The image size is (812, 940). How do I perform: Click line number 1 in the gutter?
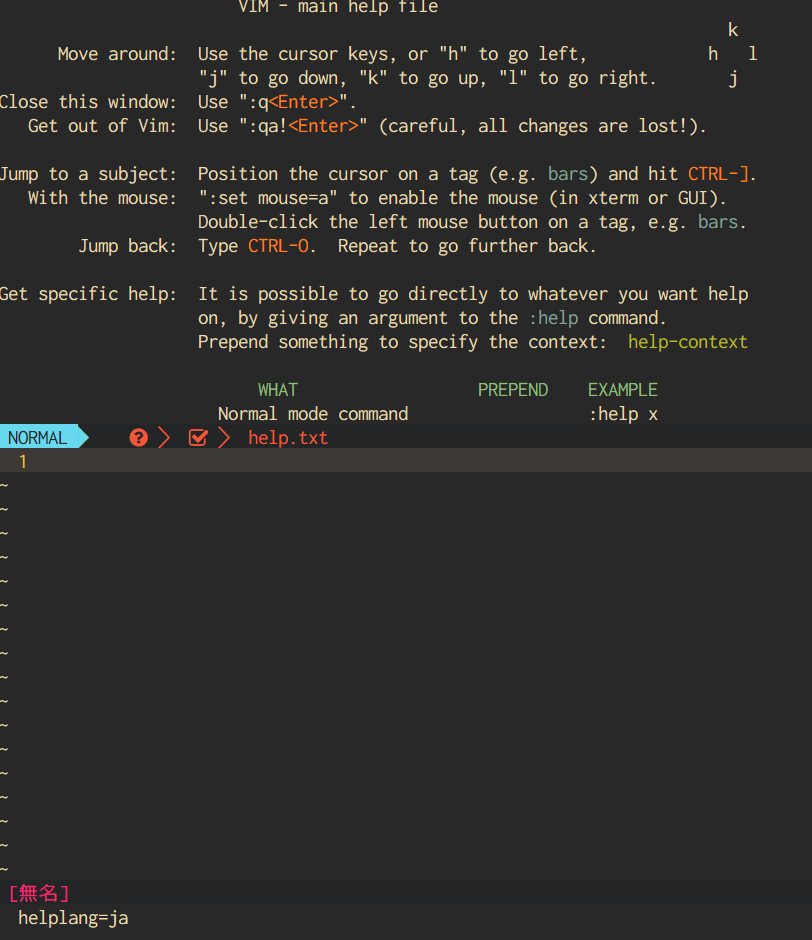(22, 461)
